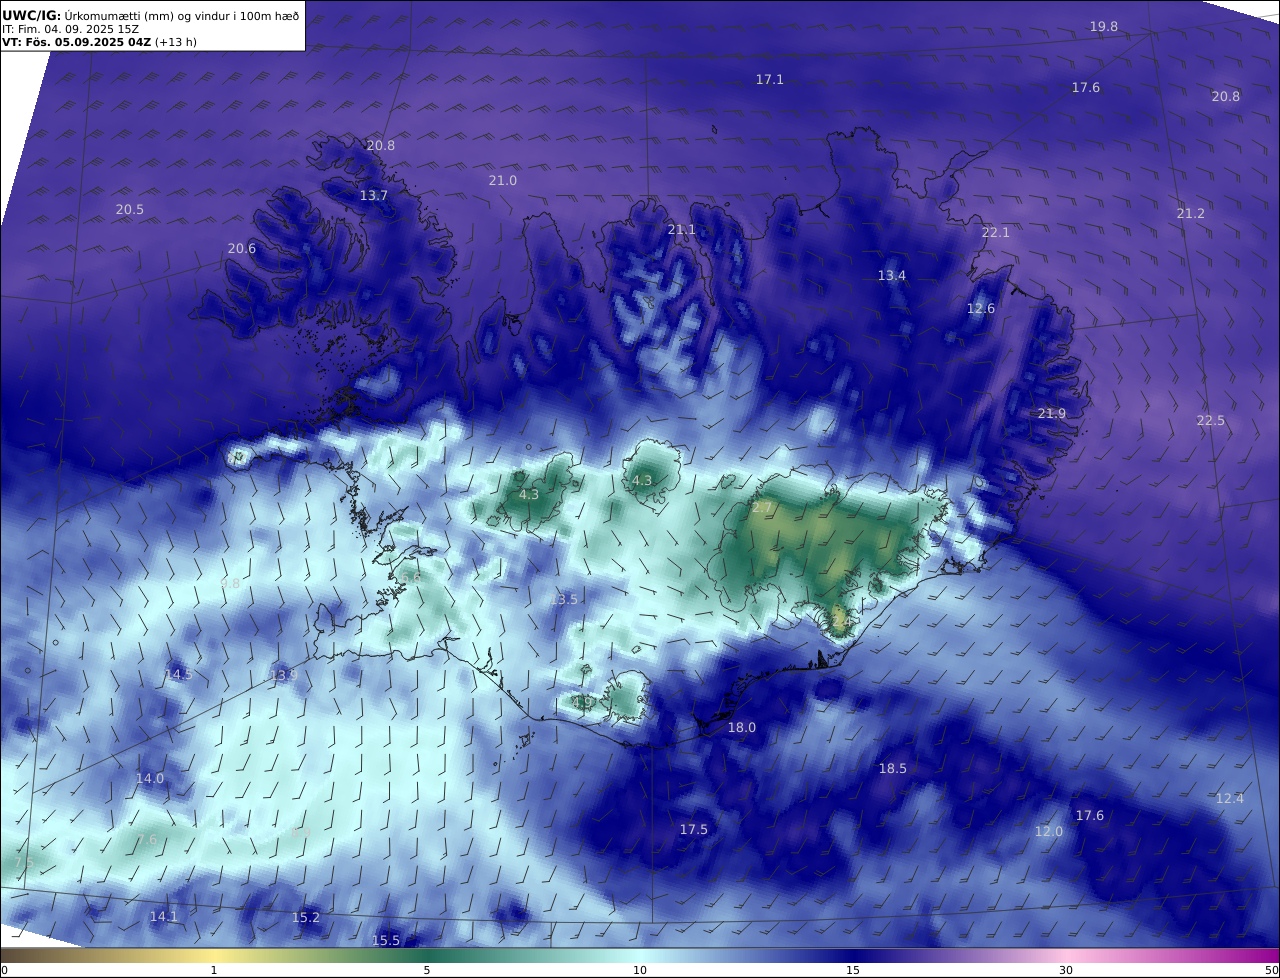
Task: Click the 21.9 value label
Action: point(1052,414)
